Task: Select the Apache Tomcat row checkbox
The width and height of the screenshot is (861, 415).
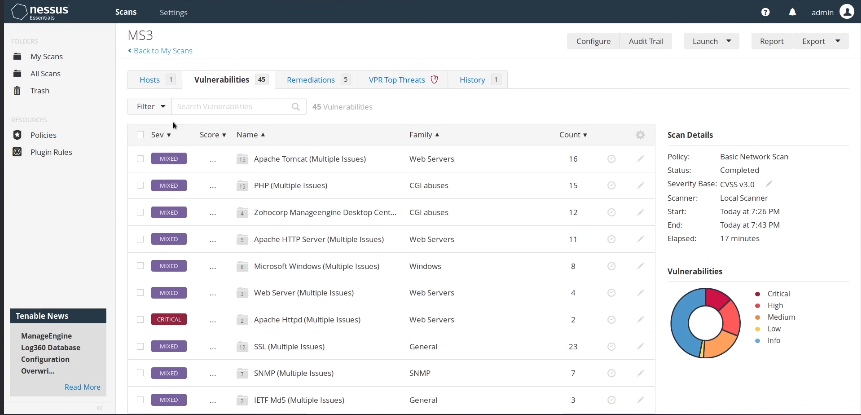Action: (141, 159)
